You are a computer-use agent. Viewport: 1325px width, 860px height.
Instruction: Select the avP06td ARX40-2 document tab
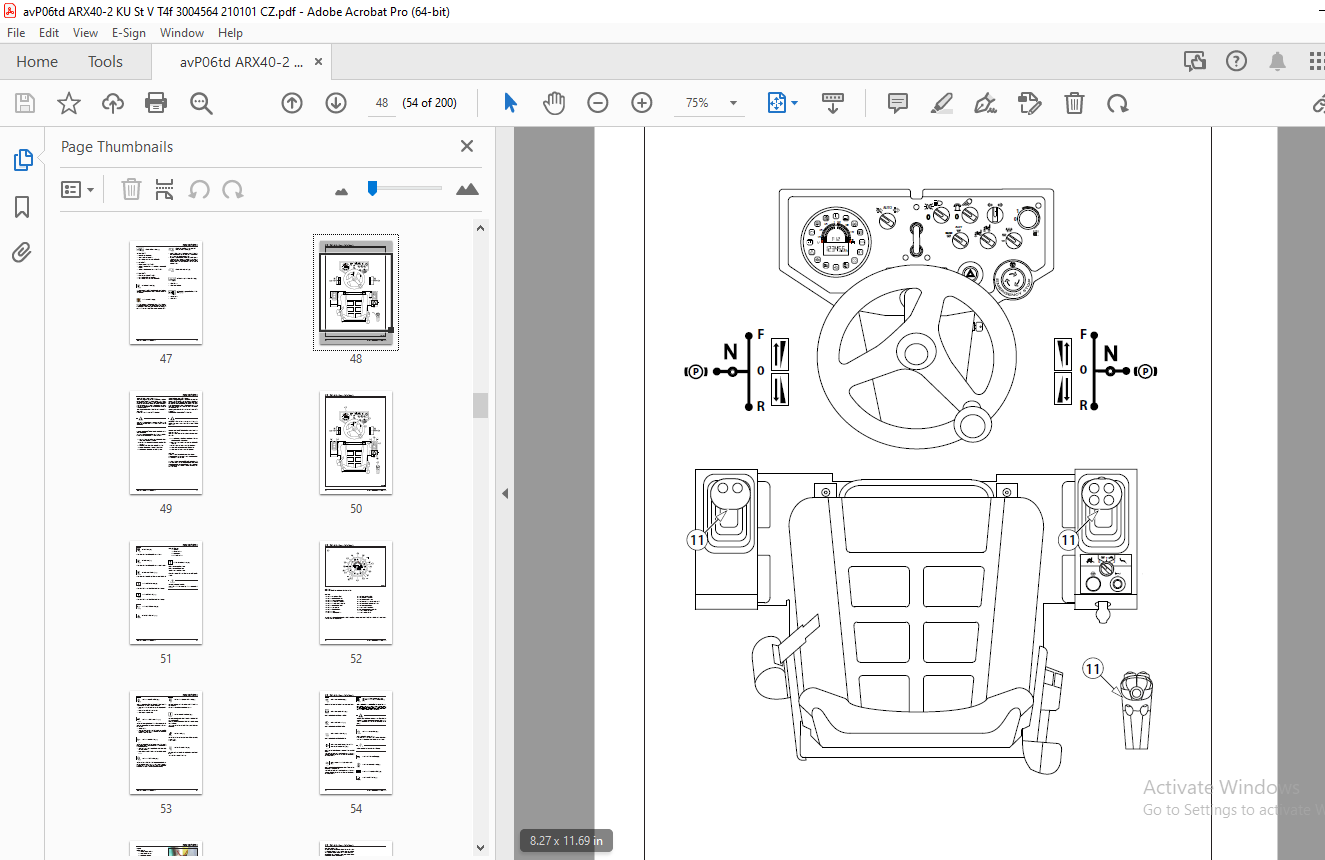240,61
